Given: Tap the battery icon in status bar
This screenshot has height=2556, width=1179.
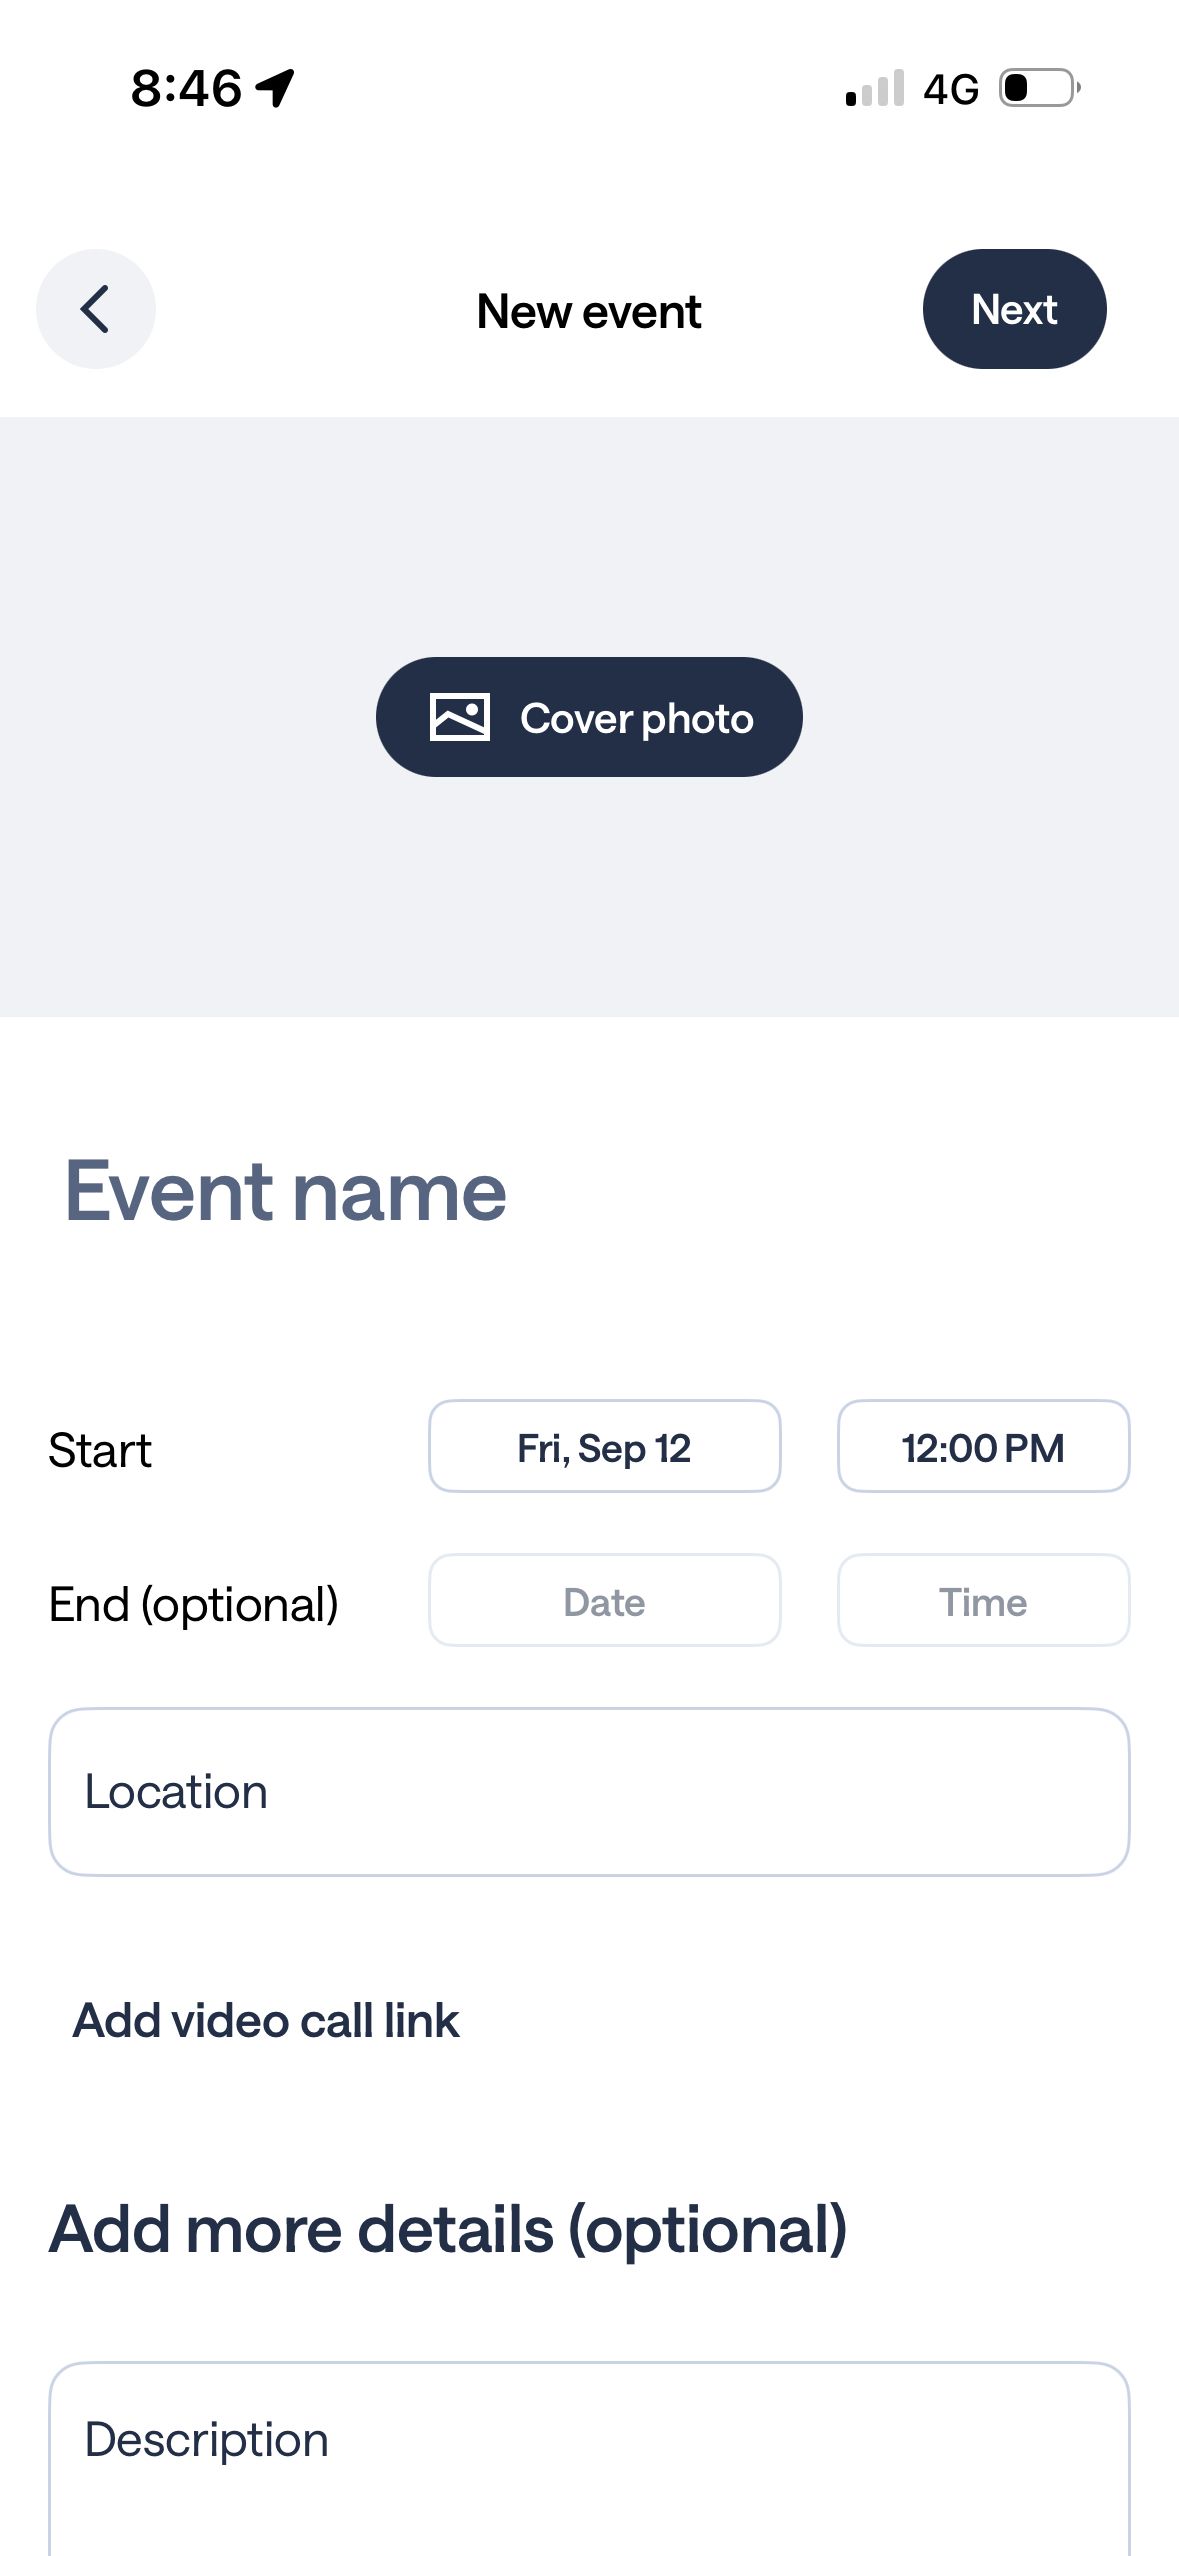Looking at the screenshot, I should tap(1040, 88).
